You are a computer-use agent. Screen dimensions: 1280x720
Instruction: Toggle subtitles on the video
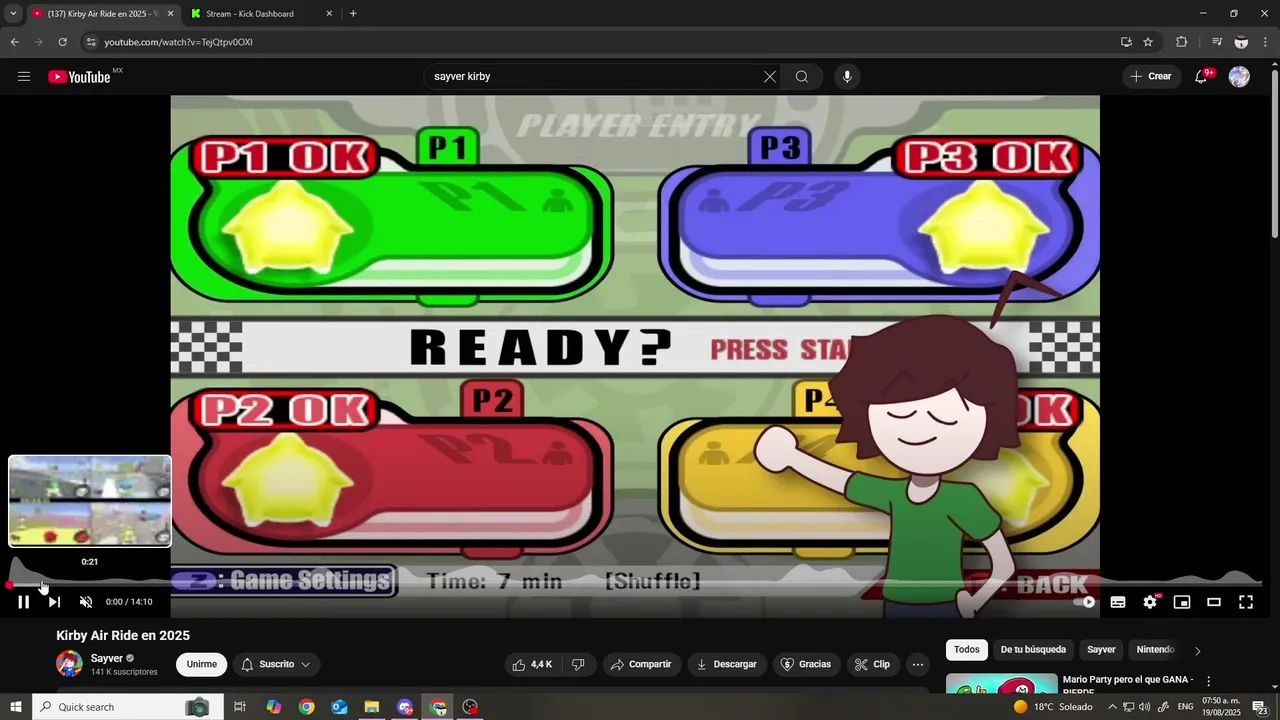pos(1118,602)
